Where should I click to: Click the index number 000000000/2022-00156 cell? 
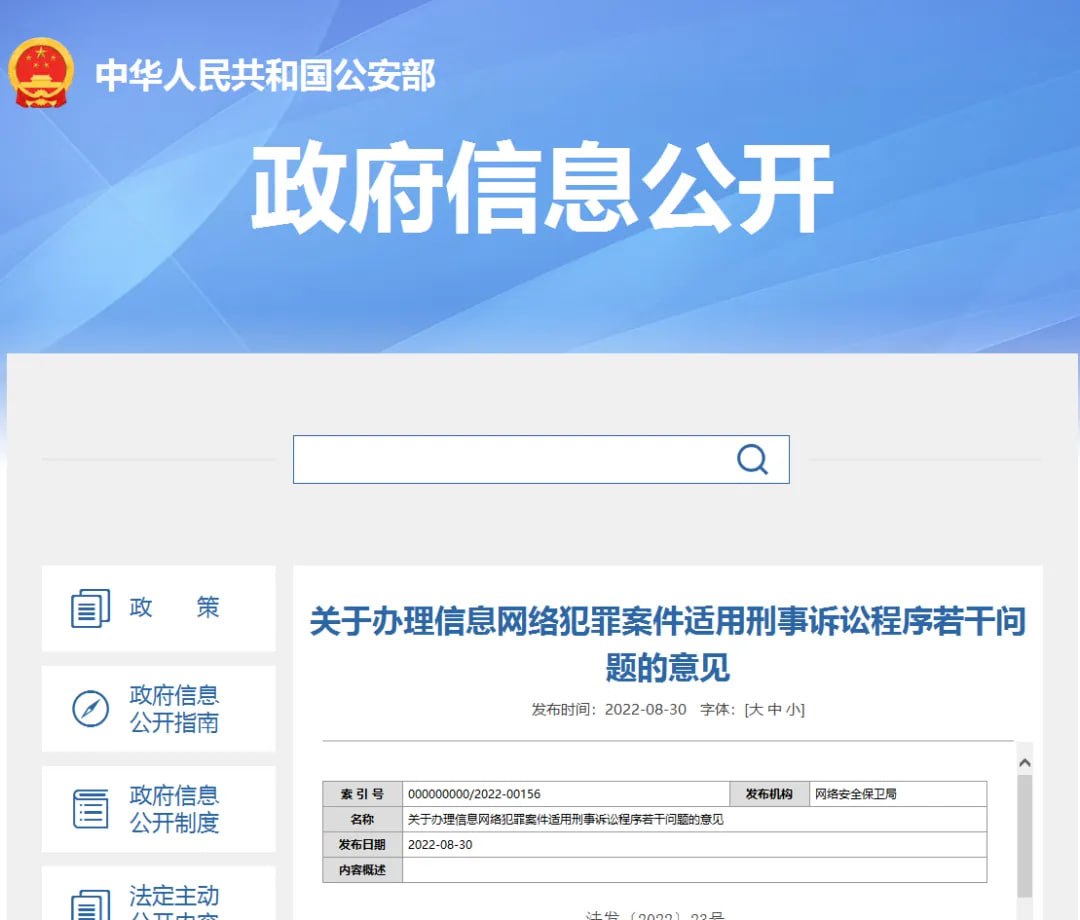pyautogui.click(x=566, y=794)
